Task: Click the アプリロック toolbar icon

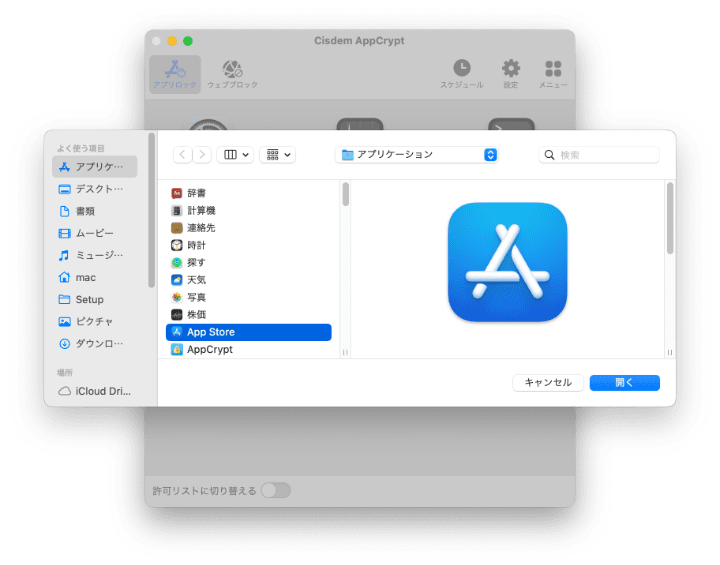Action: pos(175,72)
